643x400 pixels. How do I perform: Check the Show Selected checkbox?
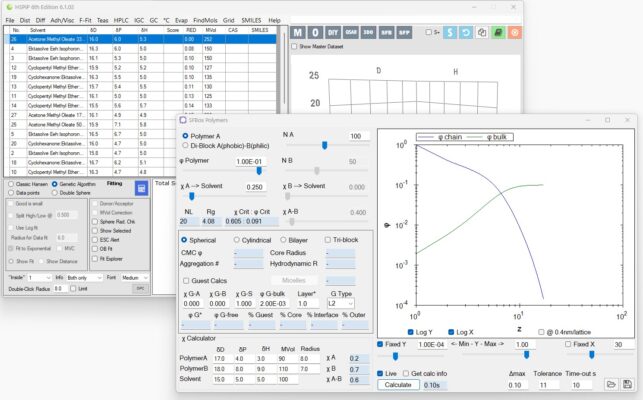95,231
